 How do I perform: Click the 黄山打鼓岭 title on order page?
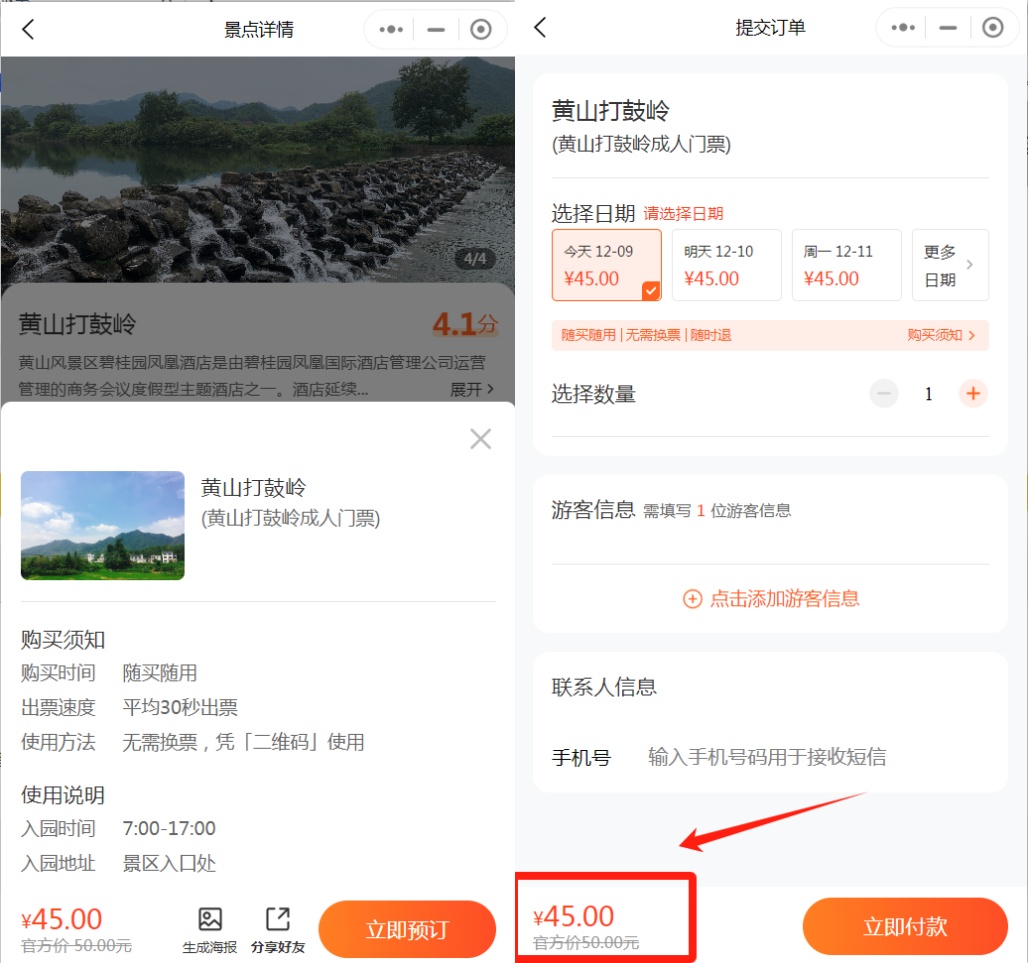pos(610,111)
